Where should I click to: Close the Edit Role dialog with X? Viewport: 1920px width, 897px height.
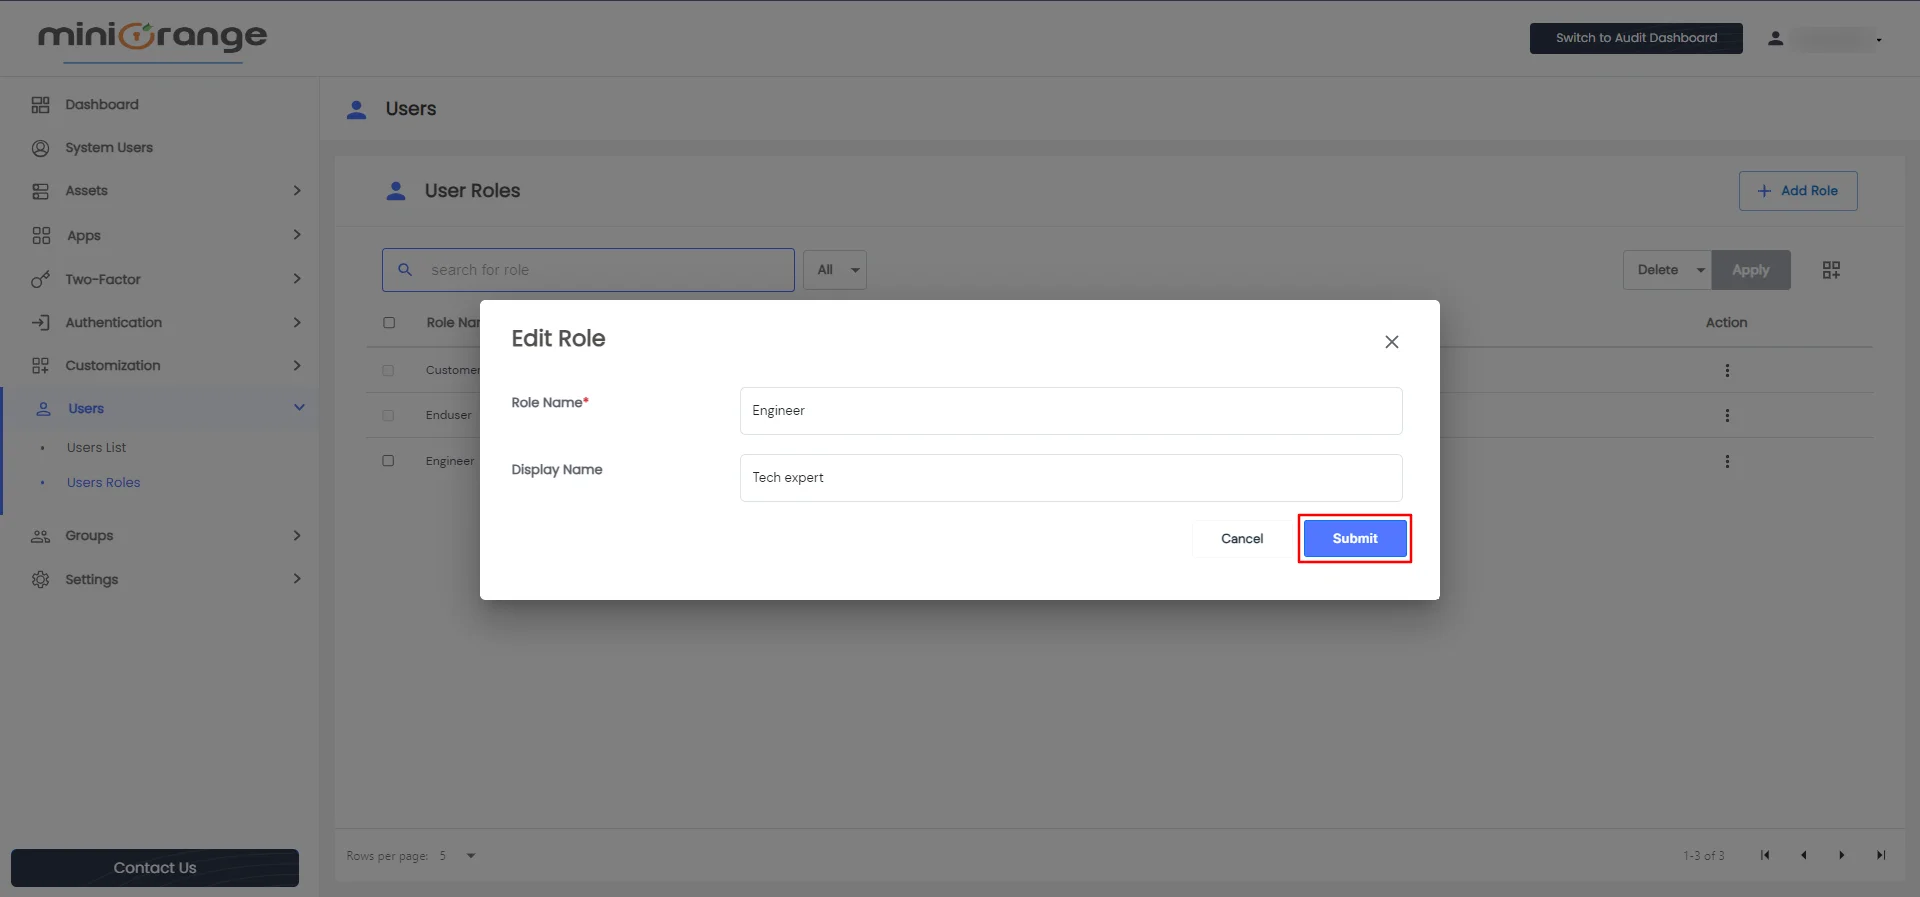1391,342
